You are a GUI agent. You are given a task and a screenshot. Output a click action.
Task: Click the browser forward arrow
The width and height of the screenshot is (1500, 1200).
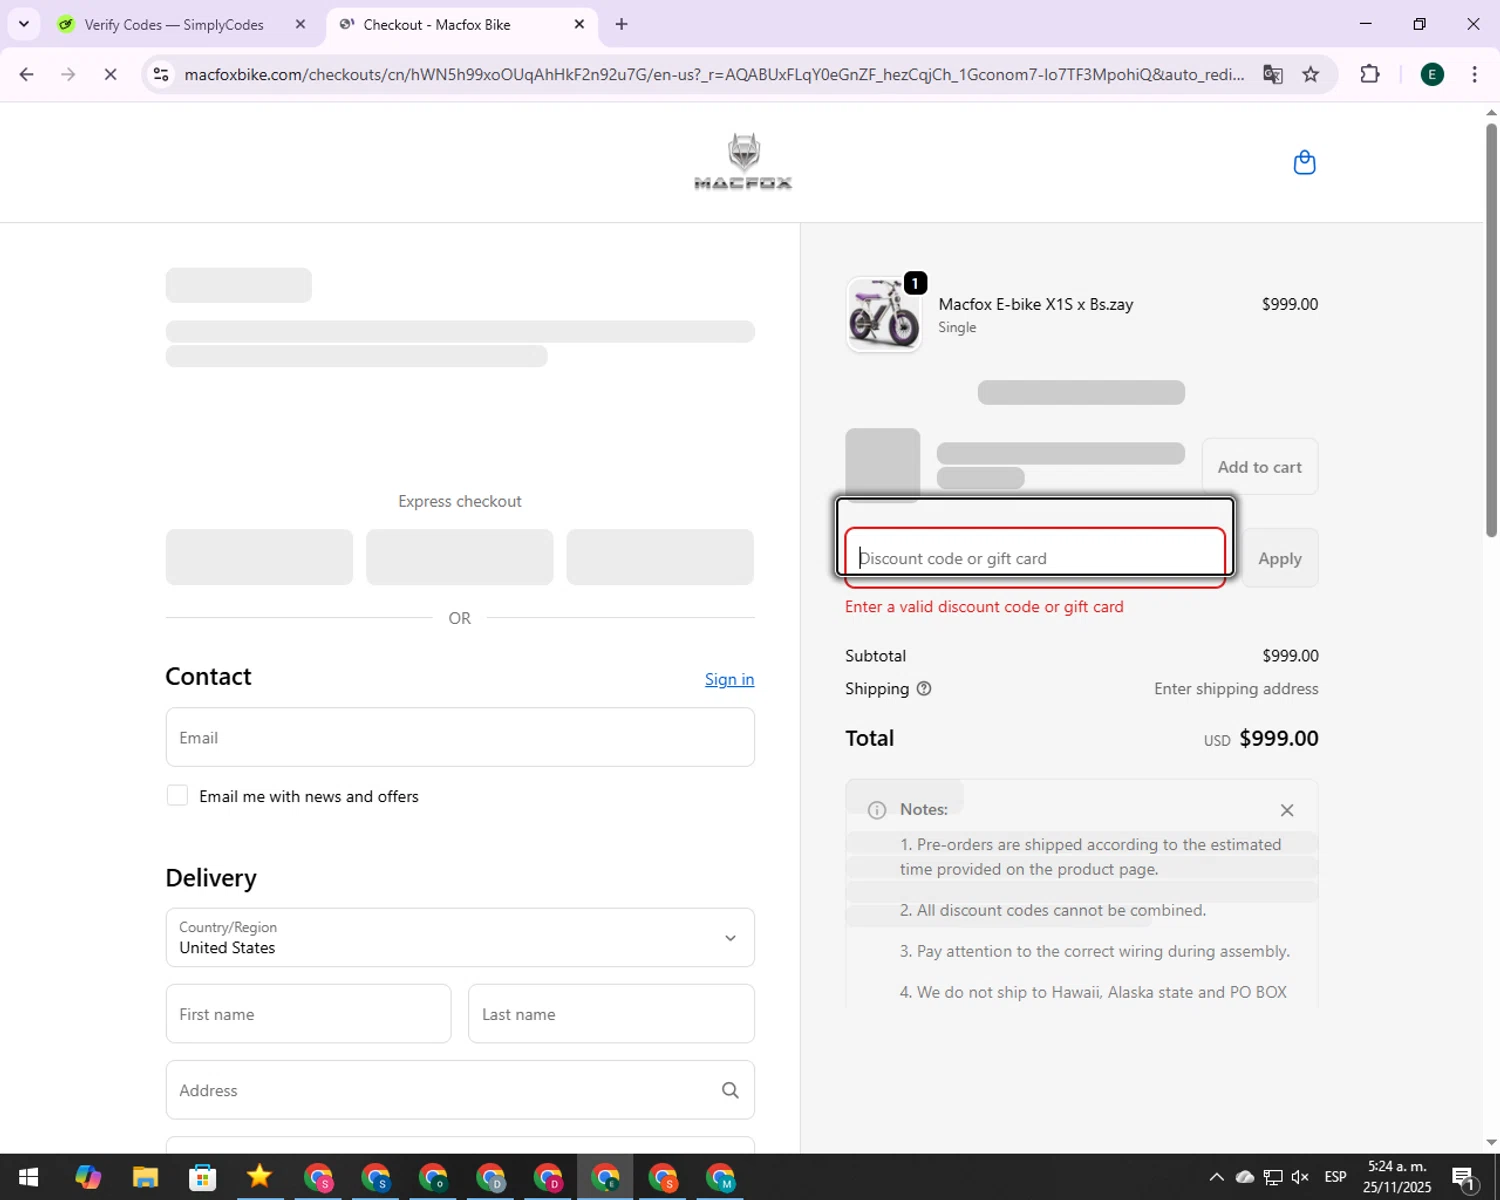click(x=68, y=74)
